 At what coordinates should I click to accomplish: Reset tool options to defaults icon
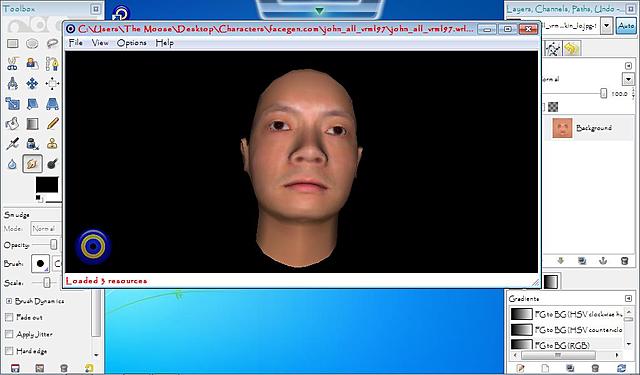click(89, 368)
